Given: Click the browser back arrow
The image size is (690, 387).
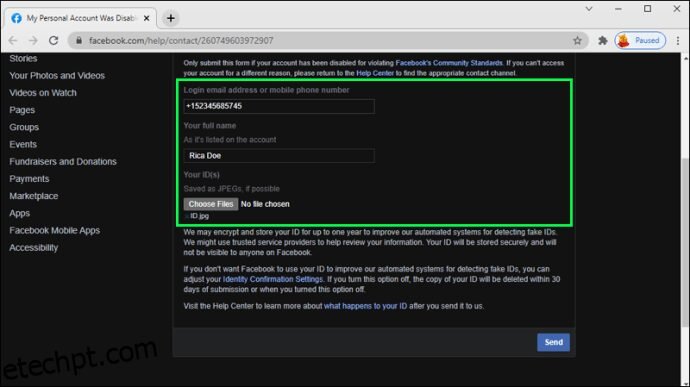Looking at the screenshot, I should [13, 41].
